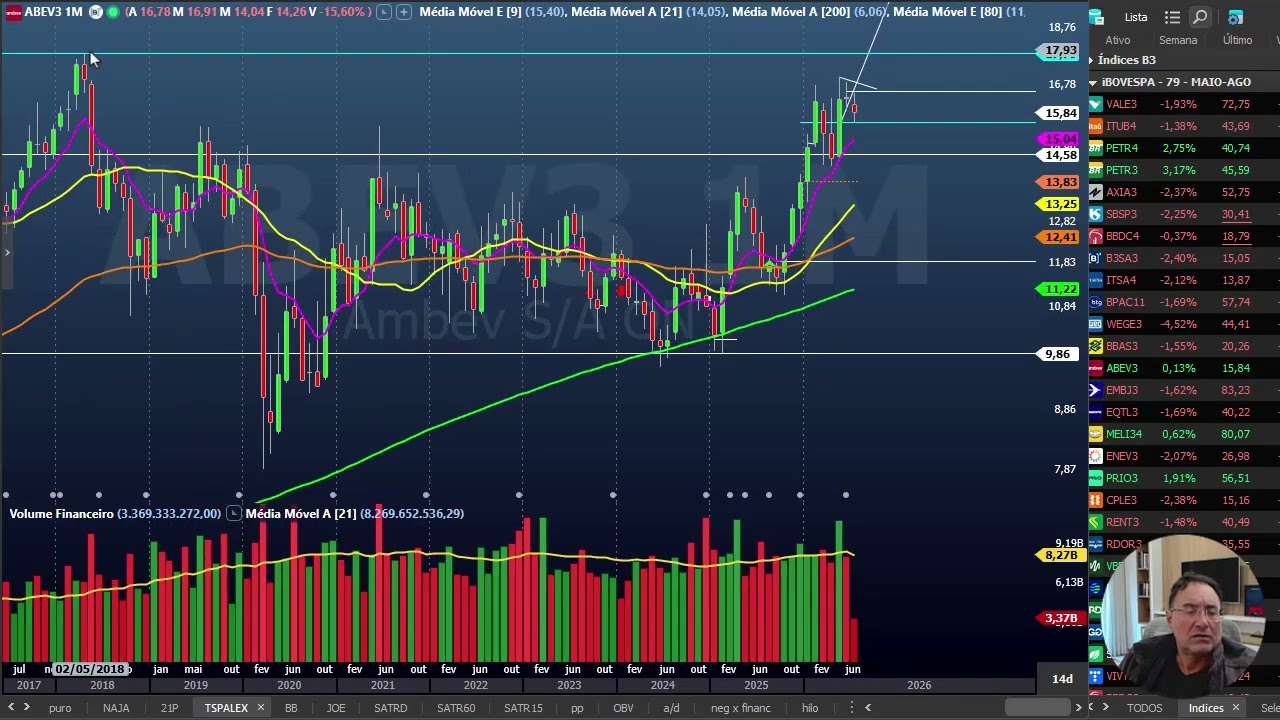
Task: Click the left arrow after the hilo tab
Action: tap(868, 708)
